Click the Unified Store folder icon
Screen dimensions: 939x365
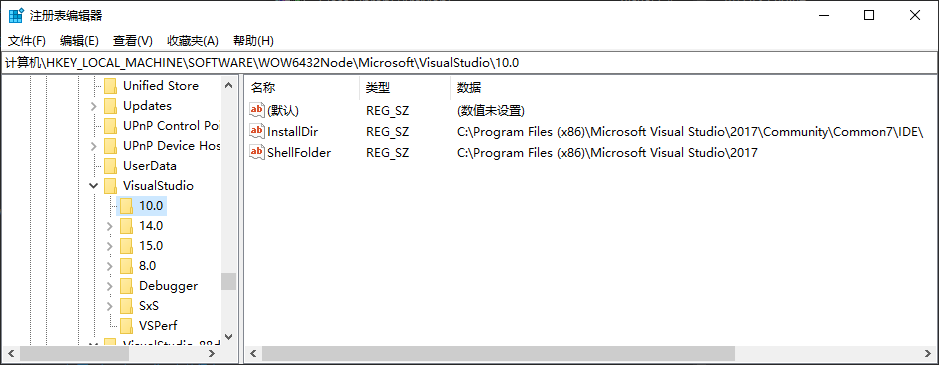point(110,86)
